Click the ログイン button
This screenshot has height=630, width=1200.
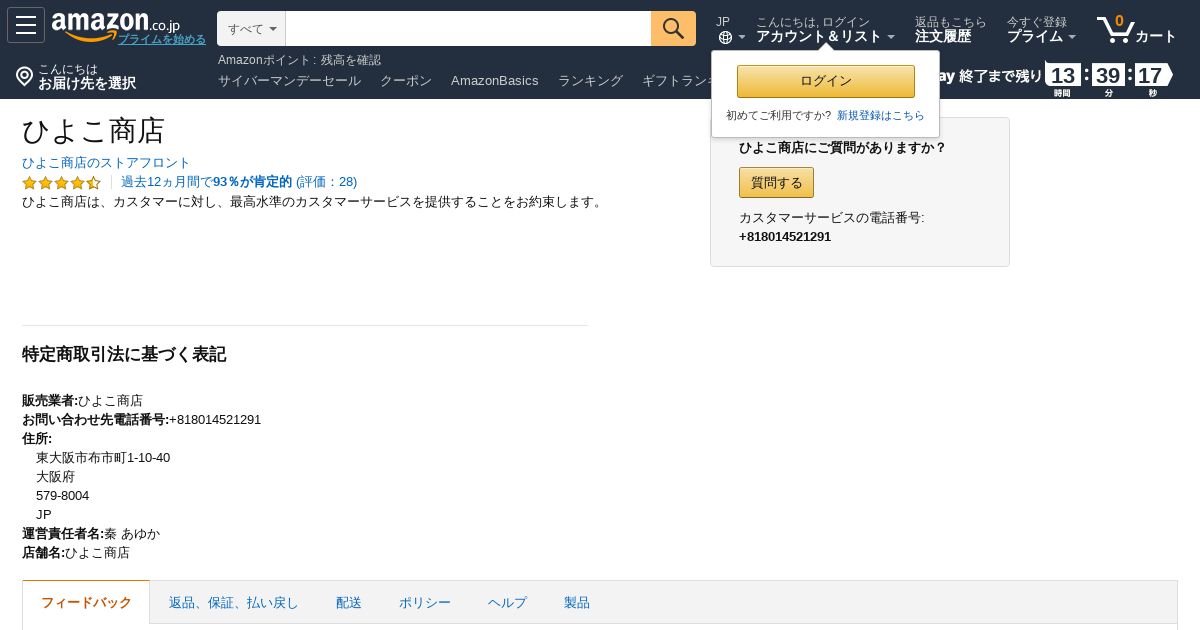click(826, 81)
